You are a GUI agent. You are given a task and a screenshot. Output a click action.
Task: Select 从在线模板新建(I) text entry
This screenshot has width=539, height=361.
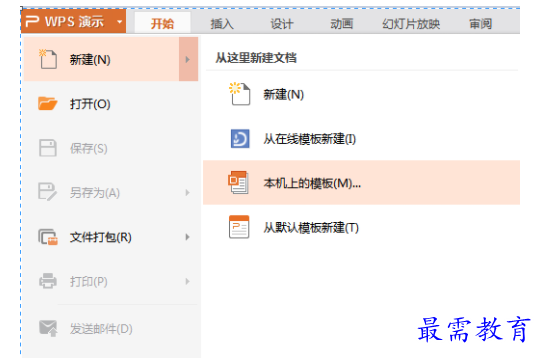[309, 139]
